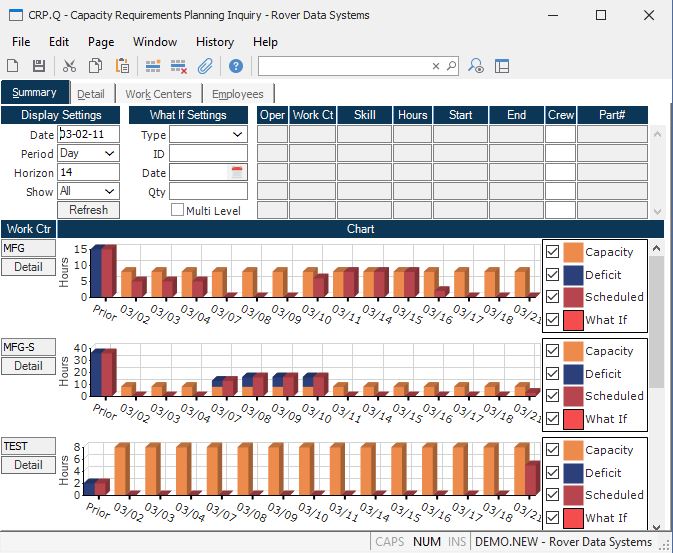The width and height of the screenshot is (673, 553).
Task: Click the Copy icon in toolbar
Action: click(x=95, y=66)
